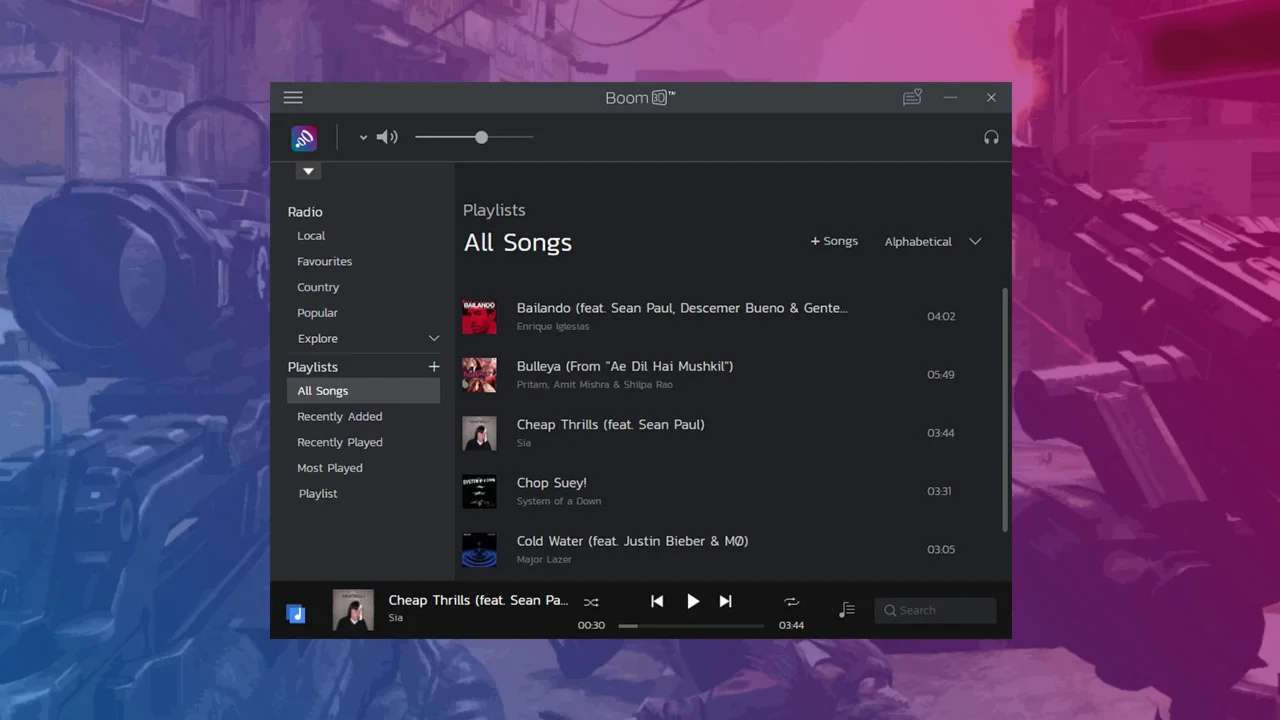
Task: Click the + Songs button
Action: pos(834,241)
